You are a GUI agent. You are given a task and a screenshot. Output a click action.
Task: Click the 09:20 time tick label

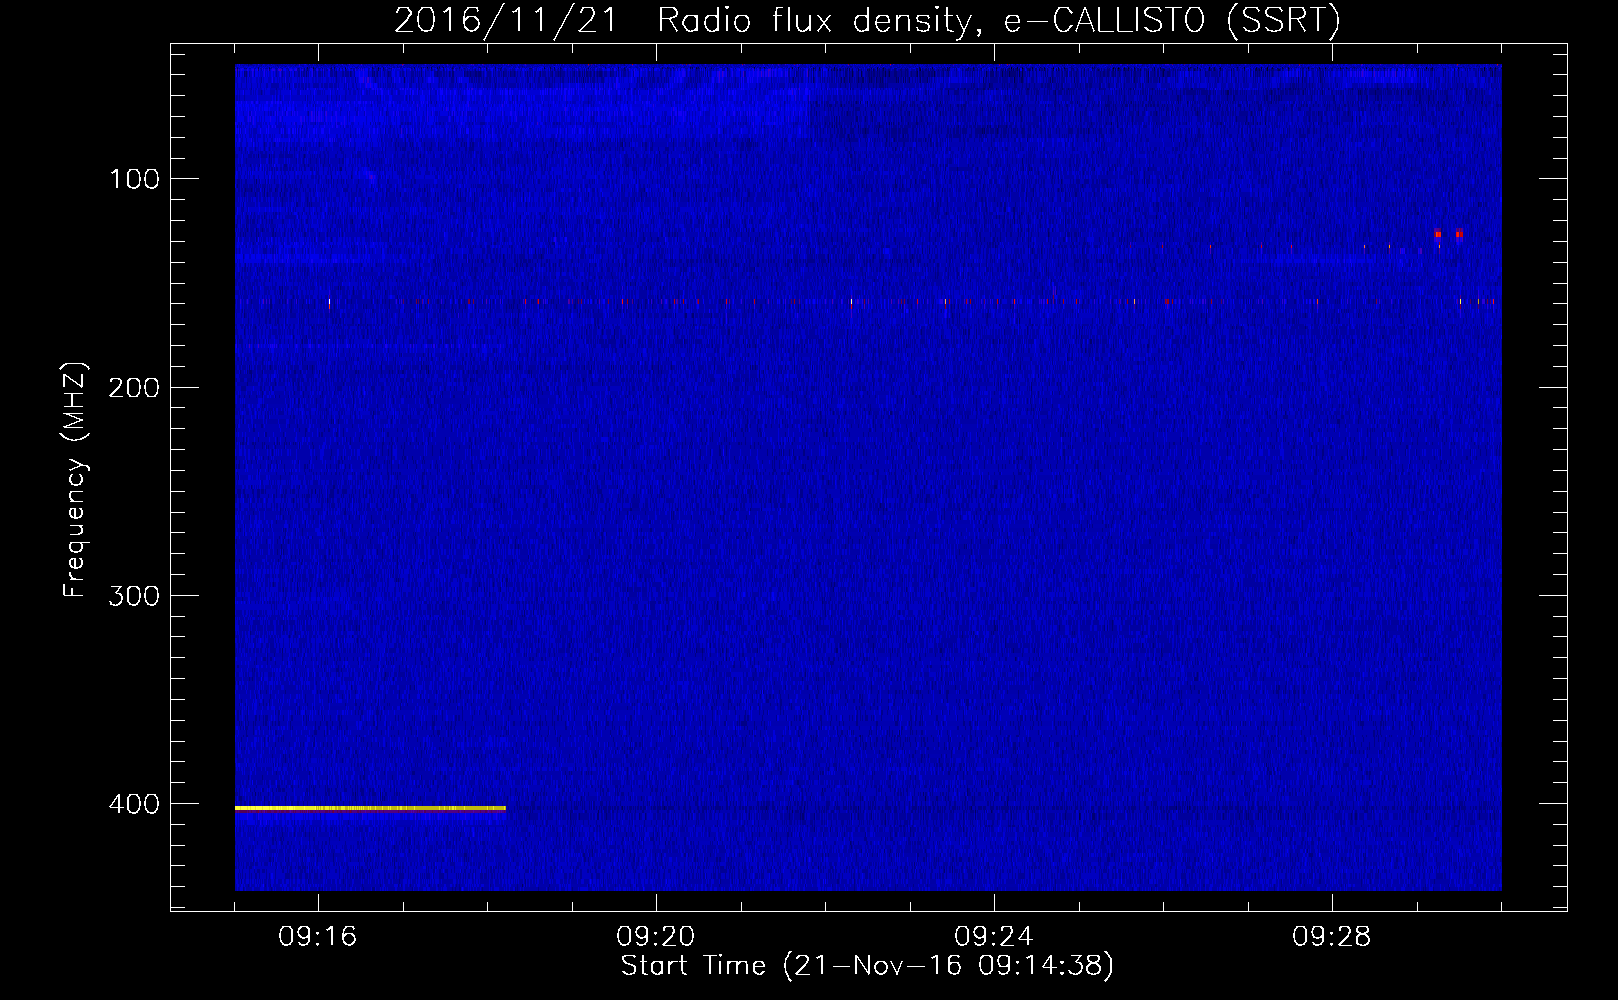click(656, 937)
